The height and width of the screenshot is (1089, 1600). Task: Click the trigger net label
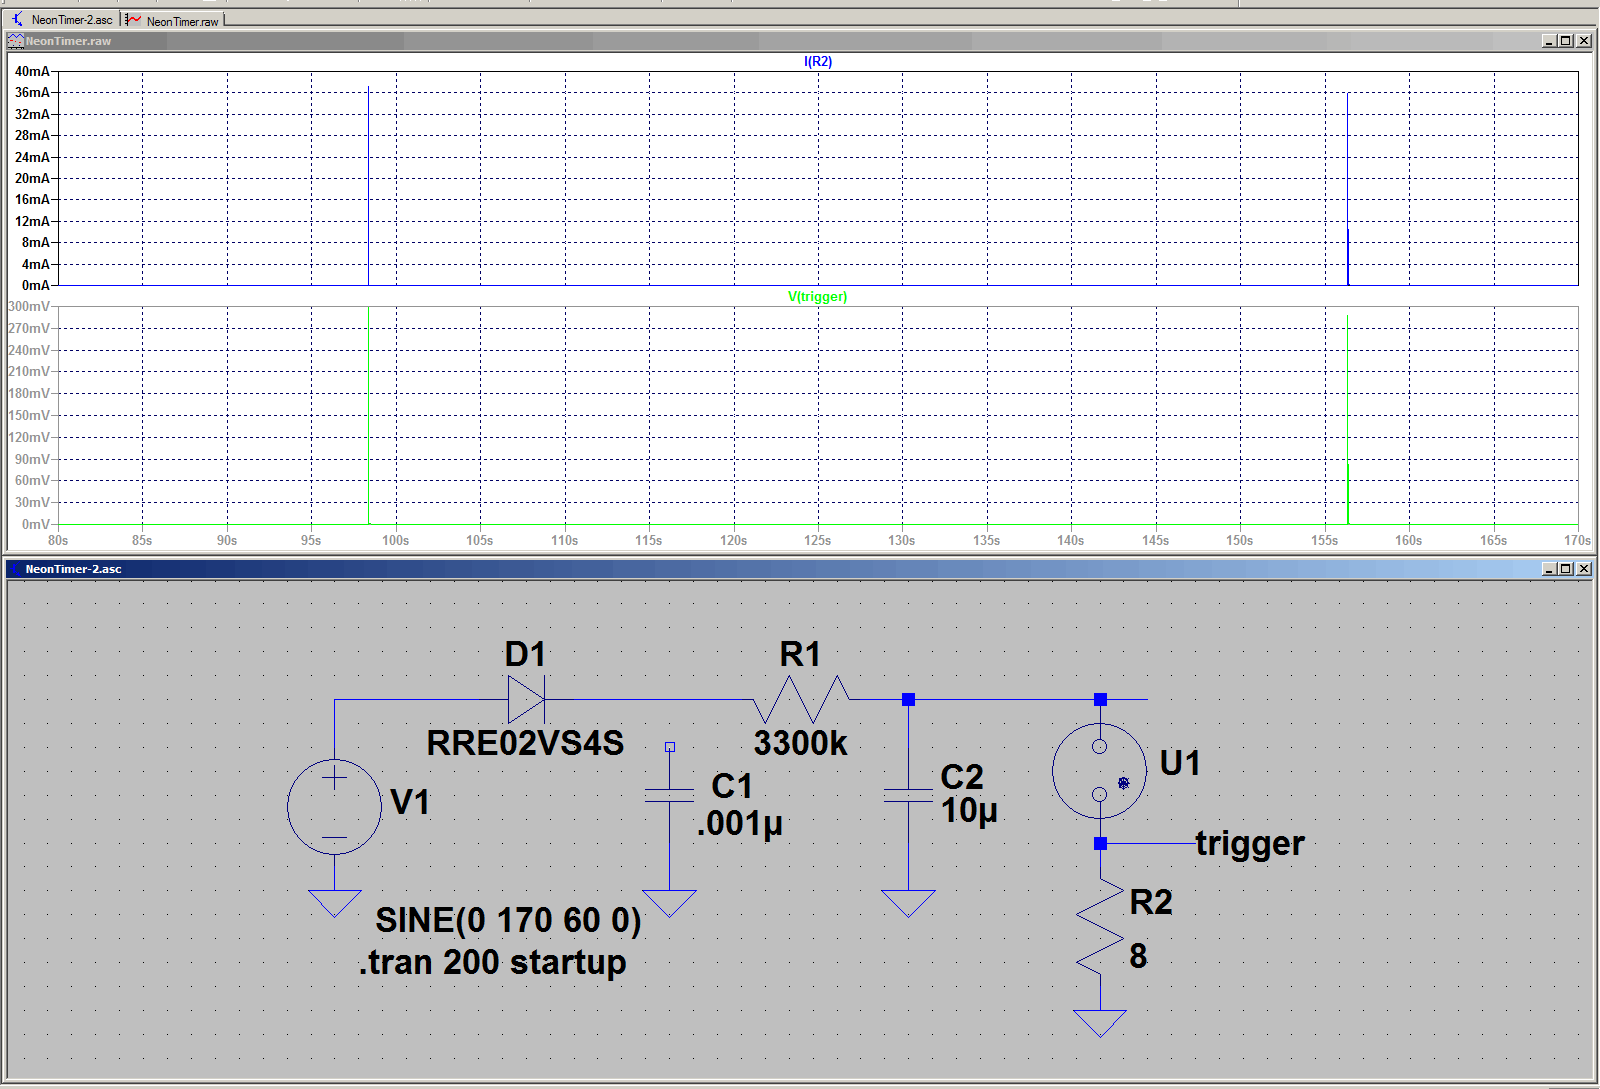1250,843
